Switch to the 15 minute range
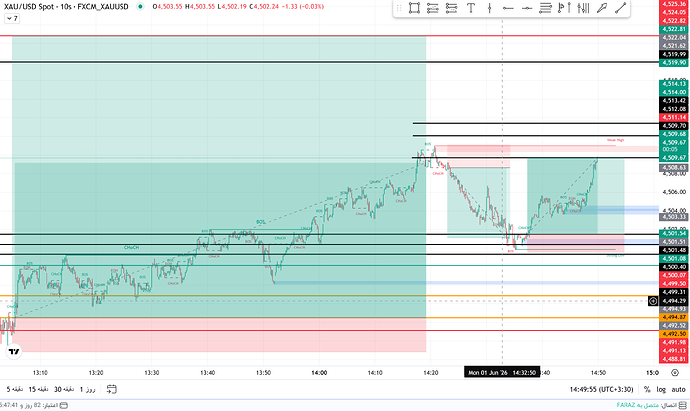 click(x=38, y=389)
